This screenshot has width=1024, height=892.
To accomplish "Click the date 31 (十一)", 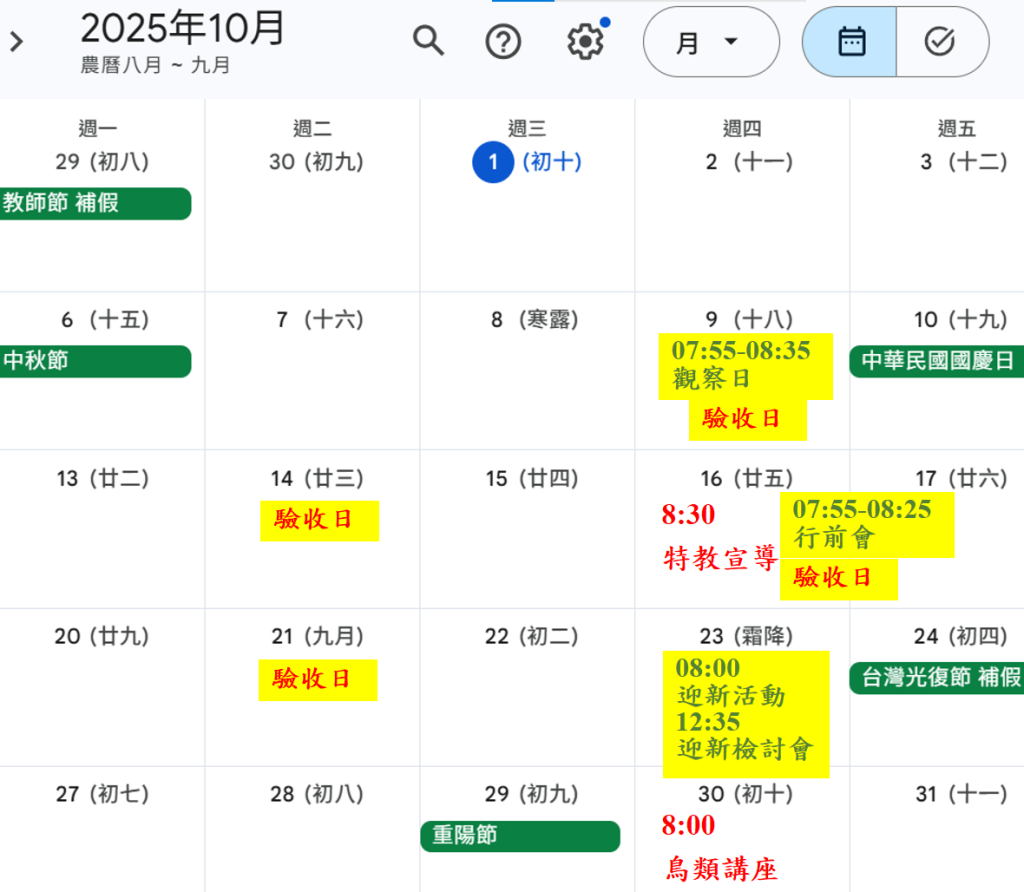I will [x=961, y=795].
